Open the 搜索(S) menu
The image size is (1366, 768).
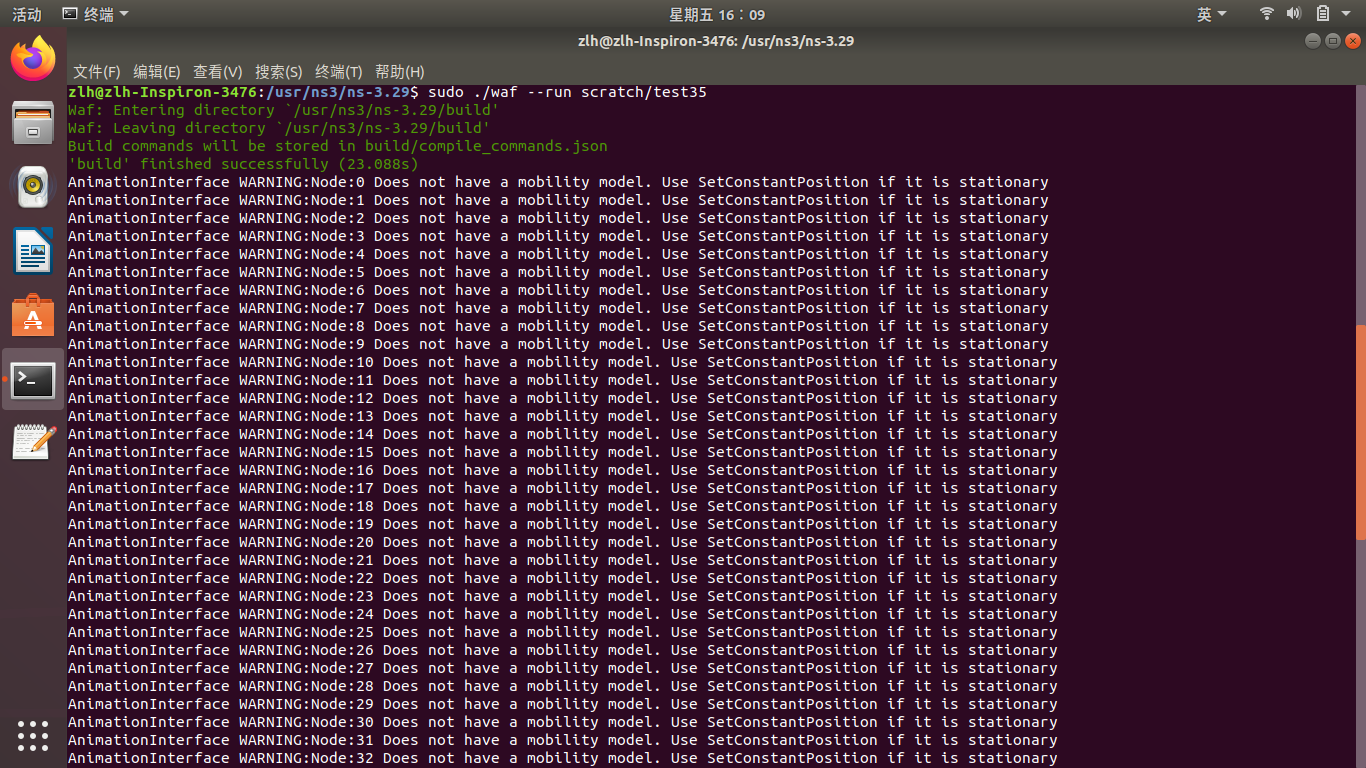(278, 72)
